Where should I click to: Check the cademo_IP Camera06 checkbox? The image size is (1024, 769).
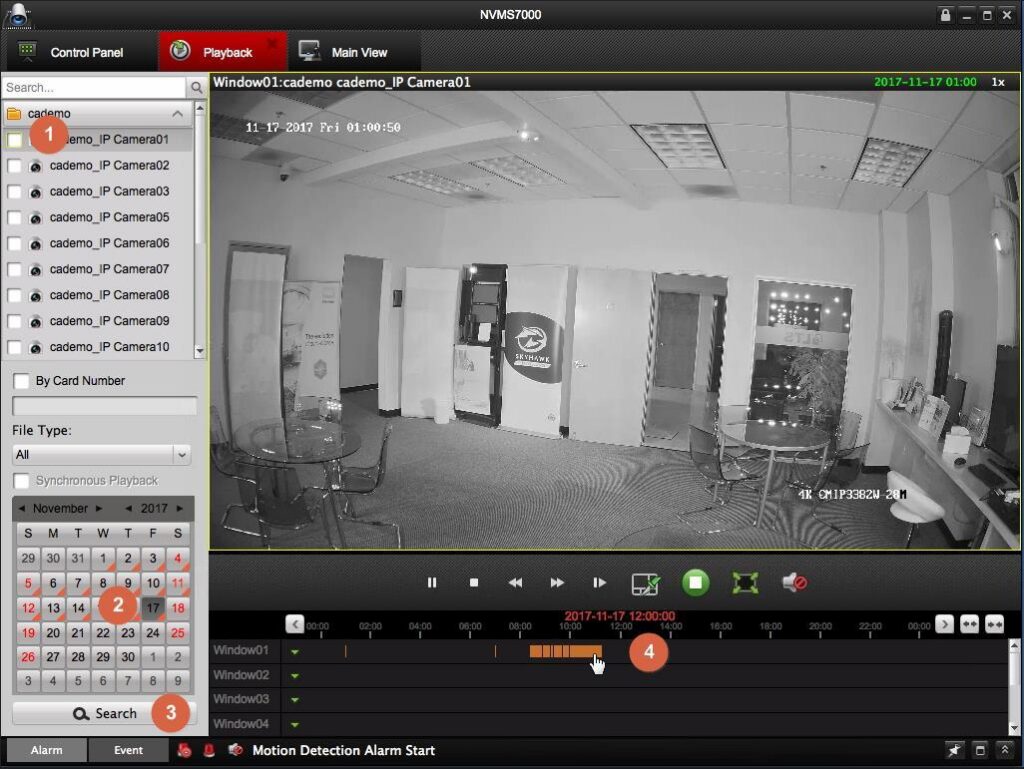coord(14,243)
